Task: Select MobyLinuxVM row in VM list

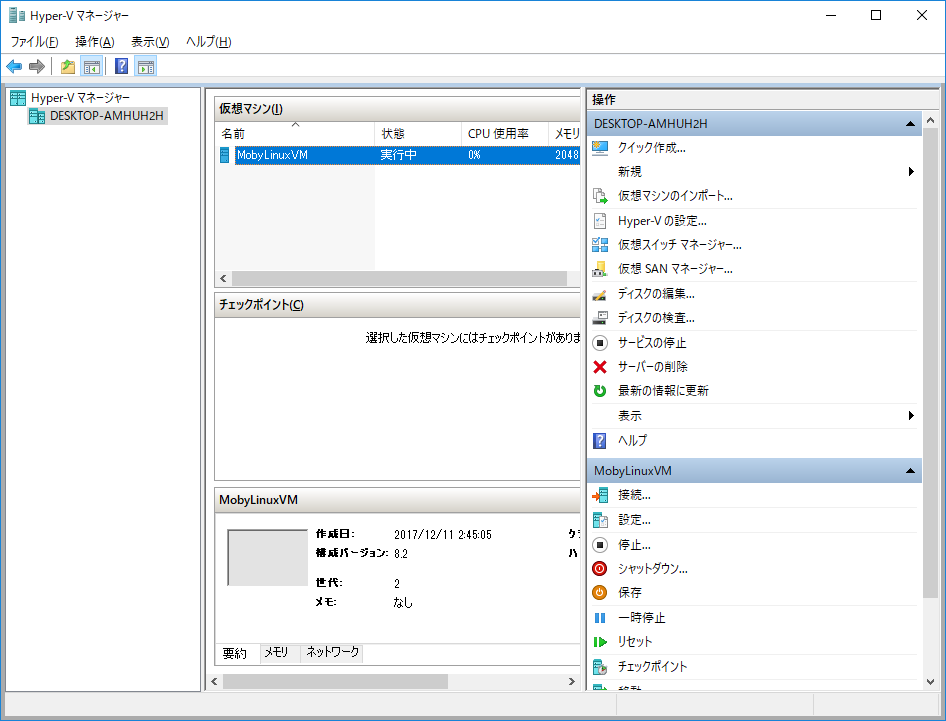Action: click(x=398, y=155)
